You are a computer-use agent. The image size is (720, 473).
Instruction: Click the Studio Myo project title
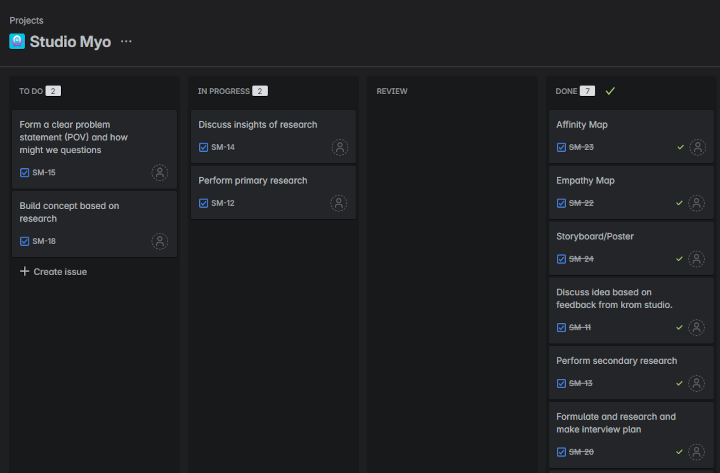click(70, 41)
